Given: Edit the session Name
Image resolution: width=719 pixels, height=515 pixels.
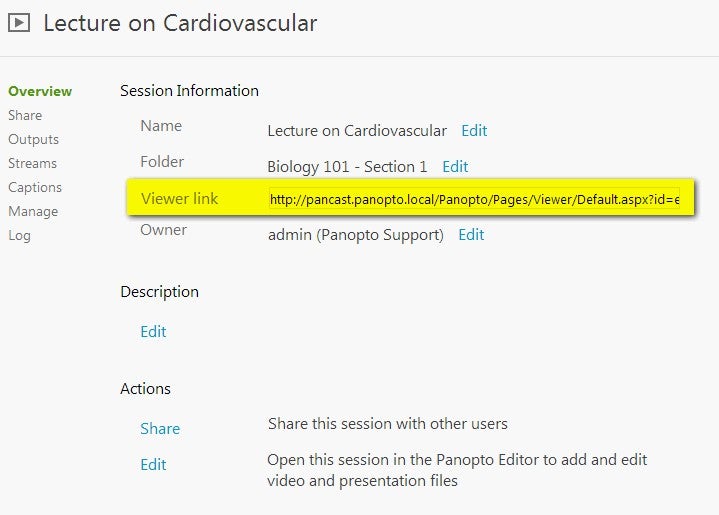Looking at the screenshot, I should 474,131.
